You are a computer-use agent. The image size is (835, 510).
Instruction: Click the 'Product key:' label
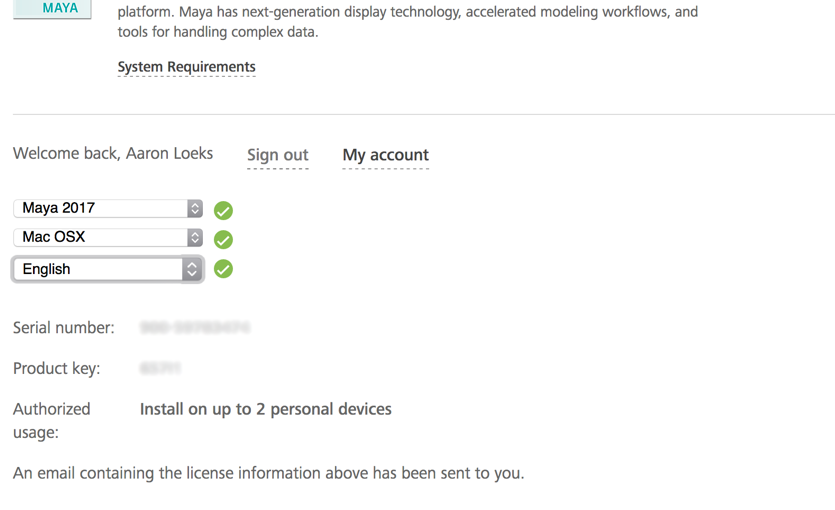(x=56, y=368)
